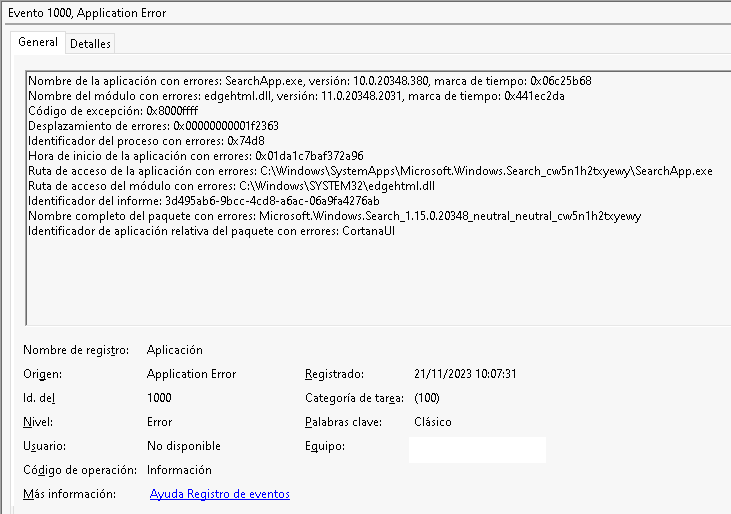This screenshot has width=731, height=514.
Task: Click the 'Error' value next to 'Nivel'
Action: click(159, 422)
